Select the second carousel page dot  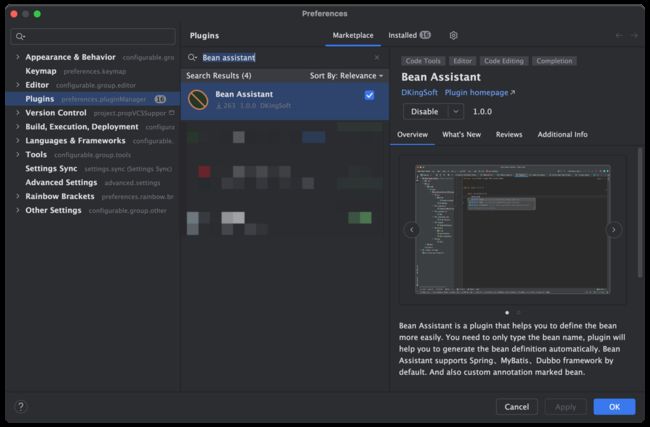tap(518, 313)
